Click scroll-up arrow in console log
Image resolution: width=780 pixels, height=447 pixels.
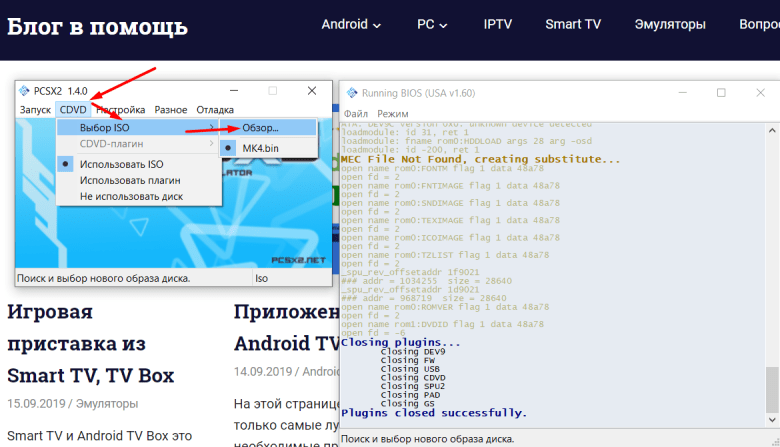click(x=772, y=131)
